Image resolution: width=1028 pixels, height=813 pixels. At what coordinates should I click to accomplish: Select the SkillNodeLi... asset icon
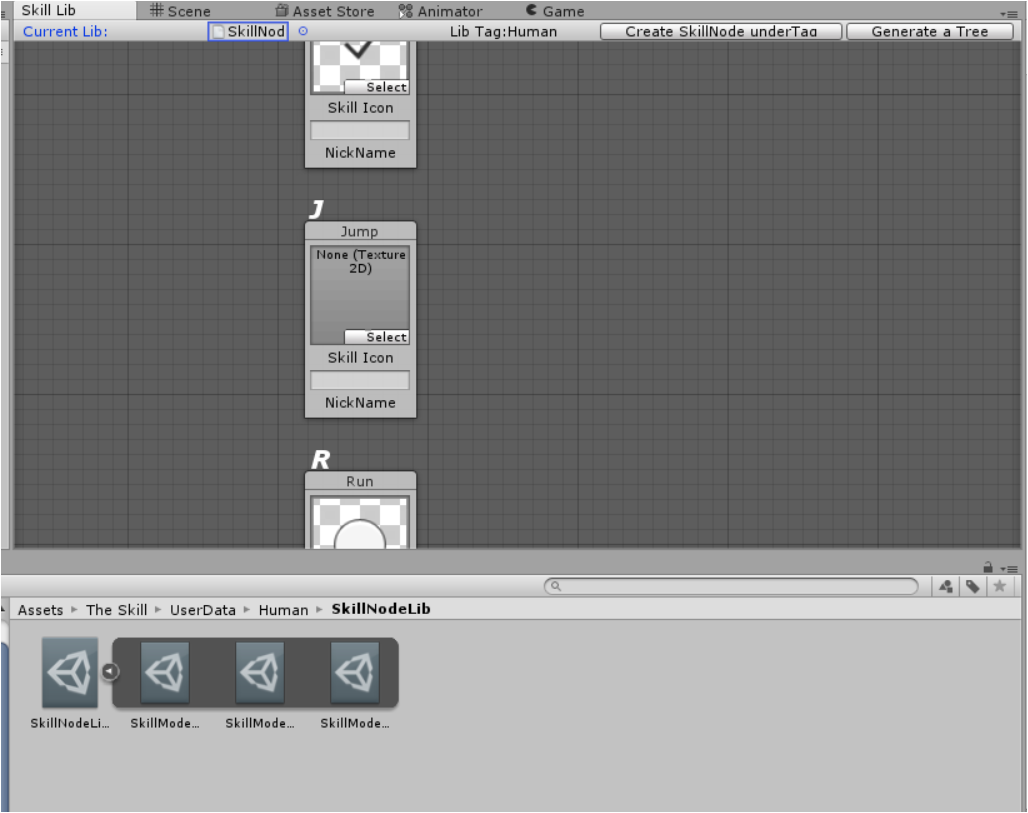69,673
